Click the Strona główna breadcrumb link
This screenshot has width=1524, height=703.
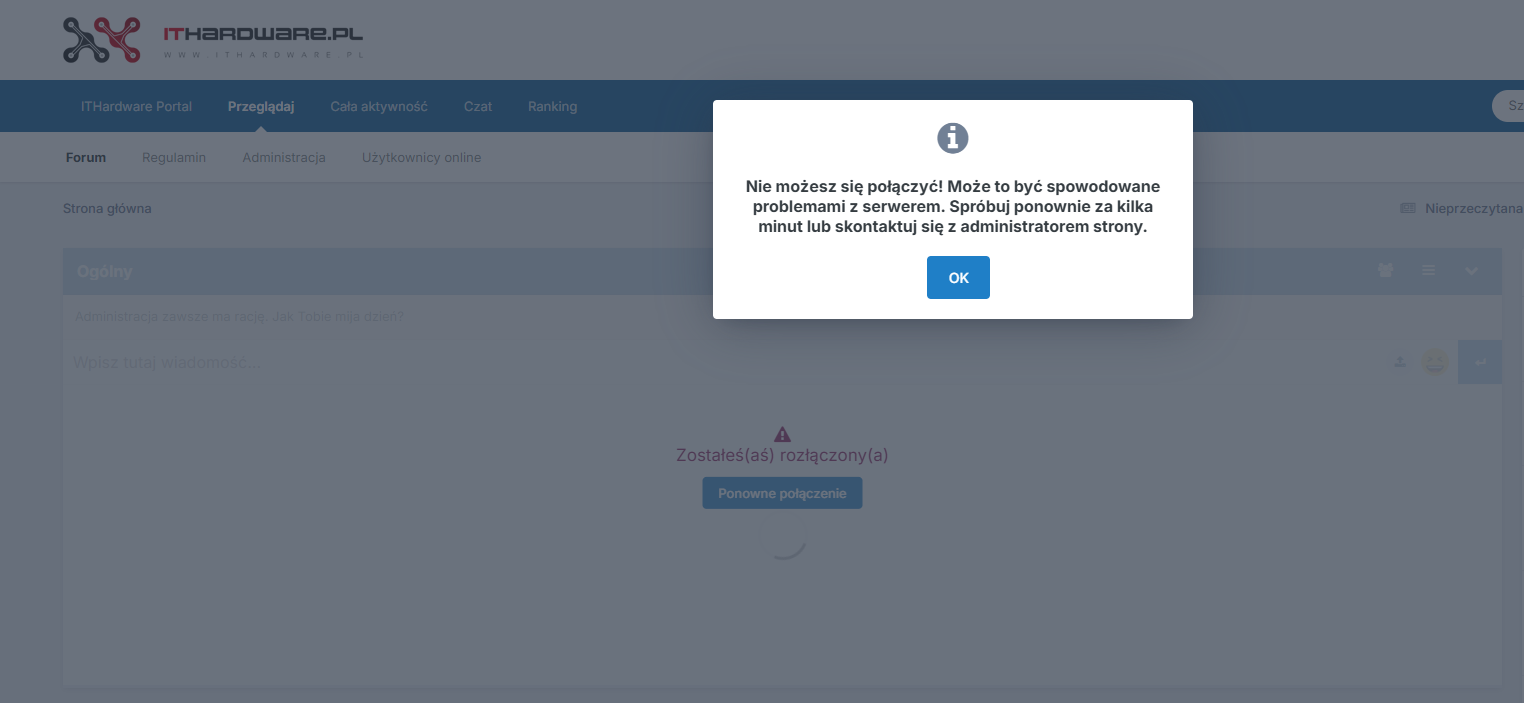[107, 208]
